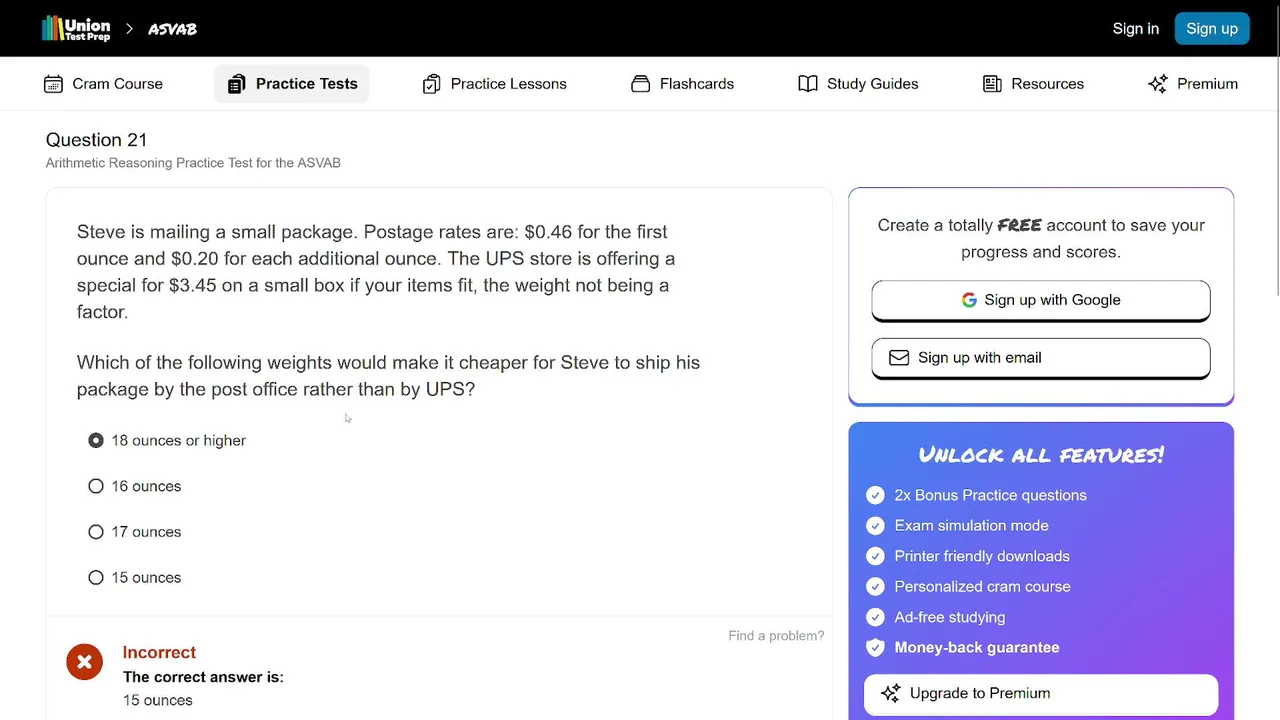Click the Cram Course calendar icon

click(x=53, y=84)
